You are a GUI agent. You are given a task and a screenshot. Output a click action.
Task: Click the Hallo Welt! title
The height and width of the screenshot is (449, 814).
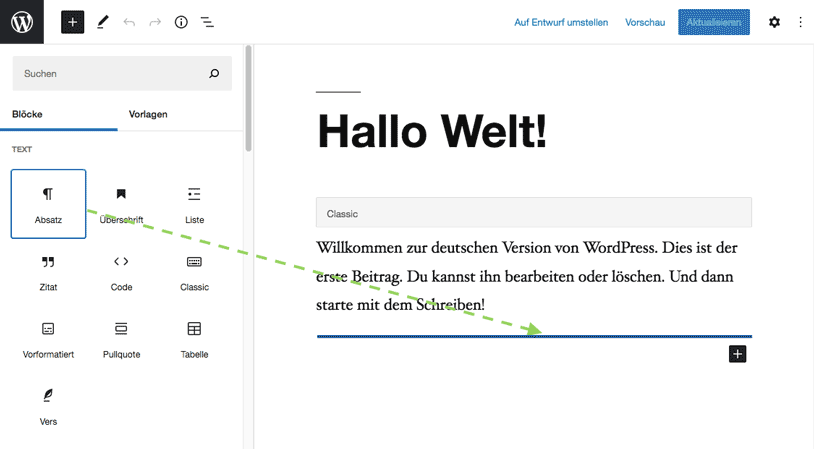432,131
